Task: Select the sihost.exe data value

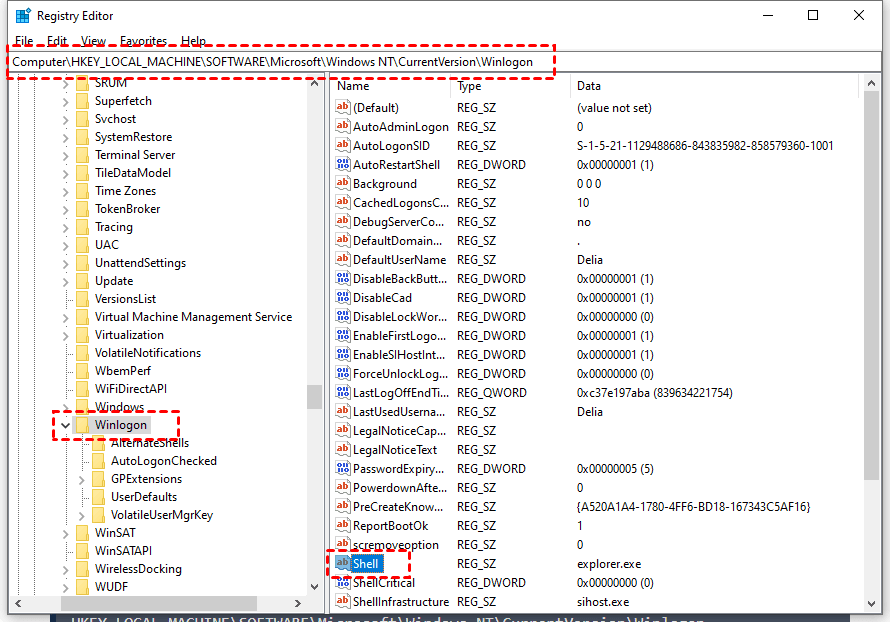Action: pos(603,602)
